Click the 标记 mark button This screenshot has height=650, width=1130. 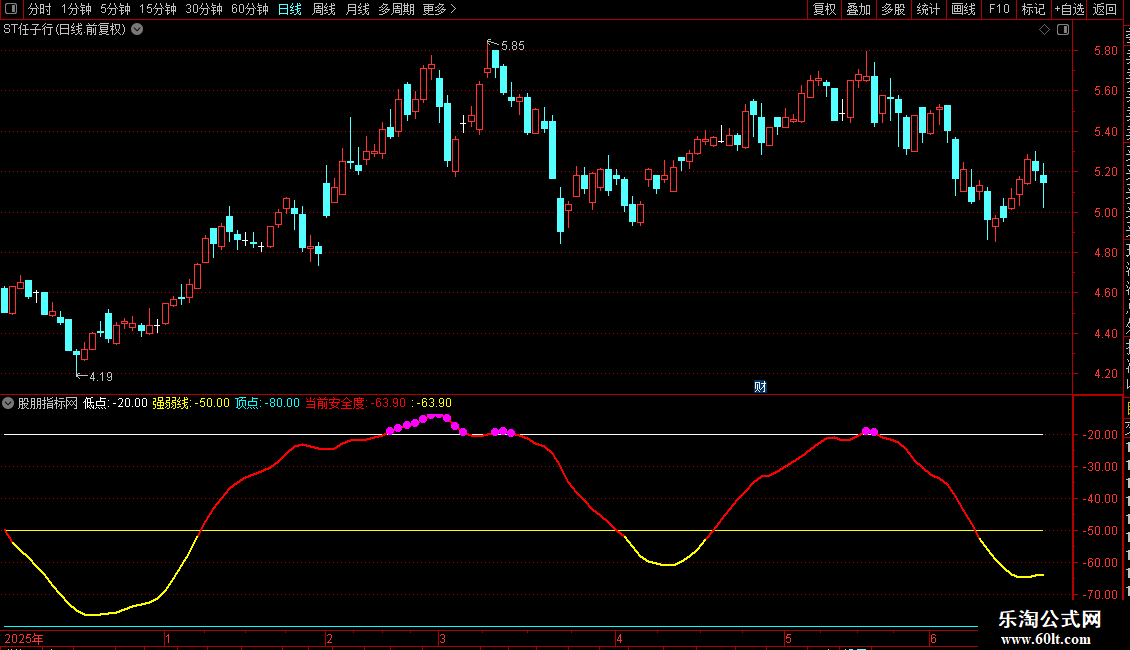coord(1033,9)
